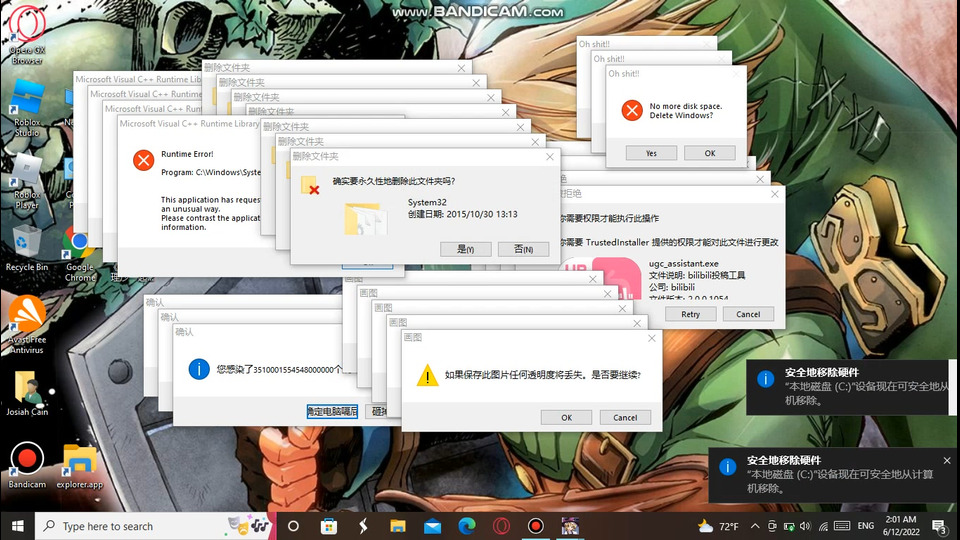The width and height of the screenshot is (960, 540).
Task: Click Cancel in the TrustedInstaller permission dialog
Action: tap(748, 314)
